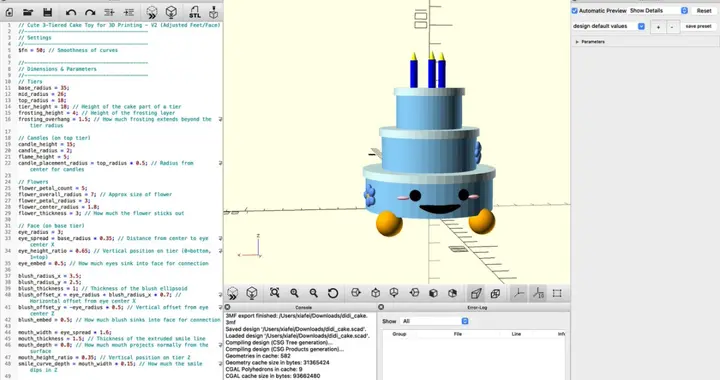720x380 pixels.
Task: Export the model as STL
Action: (195, 12)
